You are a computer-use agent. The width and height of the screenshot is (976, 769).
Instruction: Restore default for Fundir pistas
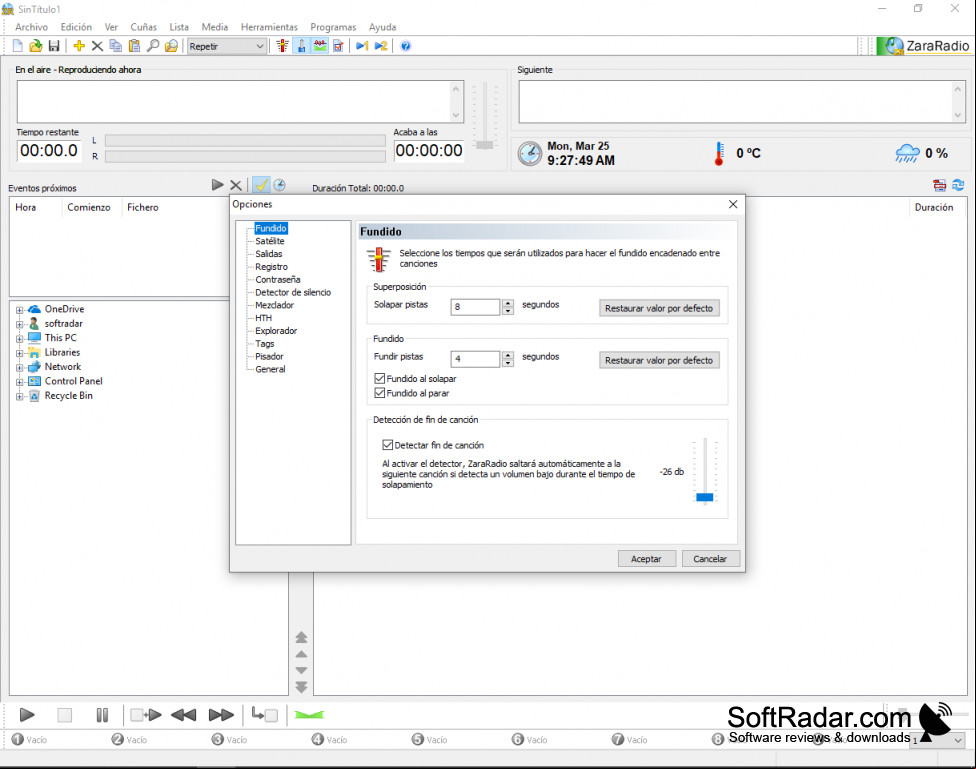(x=659, y=361)
